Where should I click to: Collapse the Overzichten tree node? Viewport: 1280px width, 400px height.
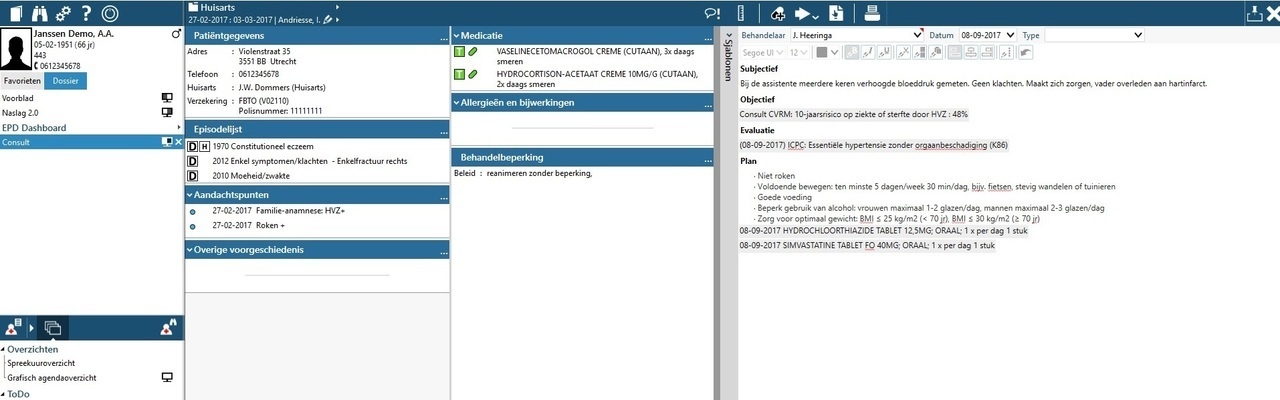(3, 350)
